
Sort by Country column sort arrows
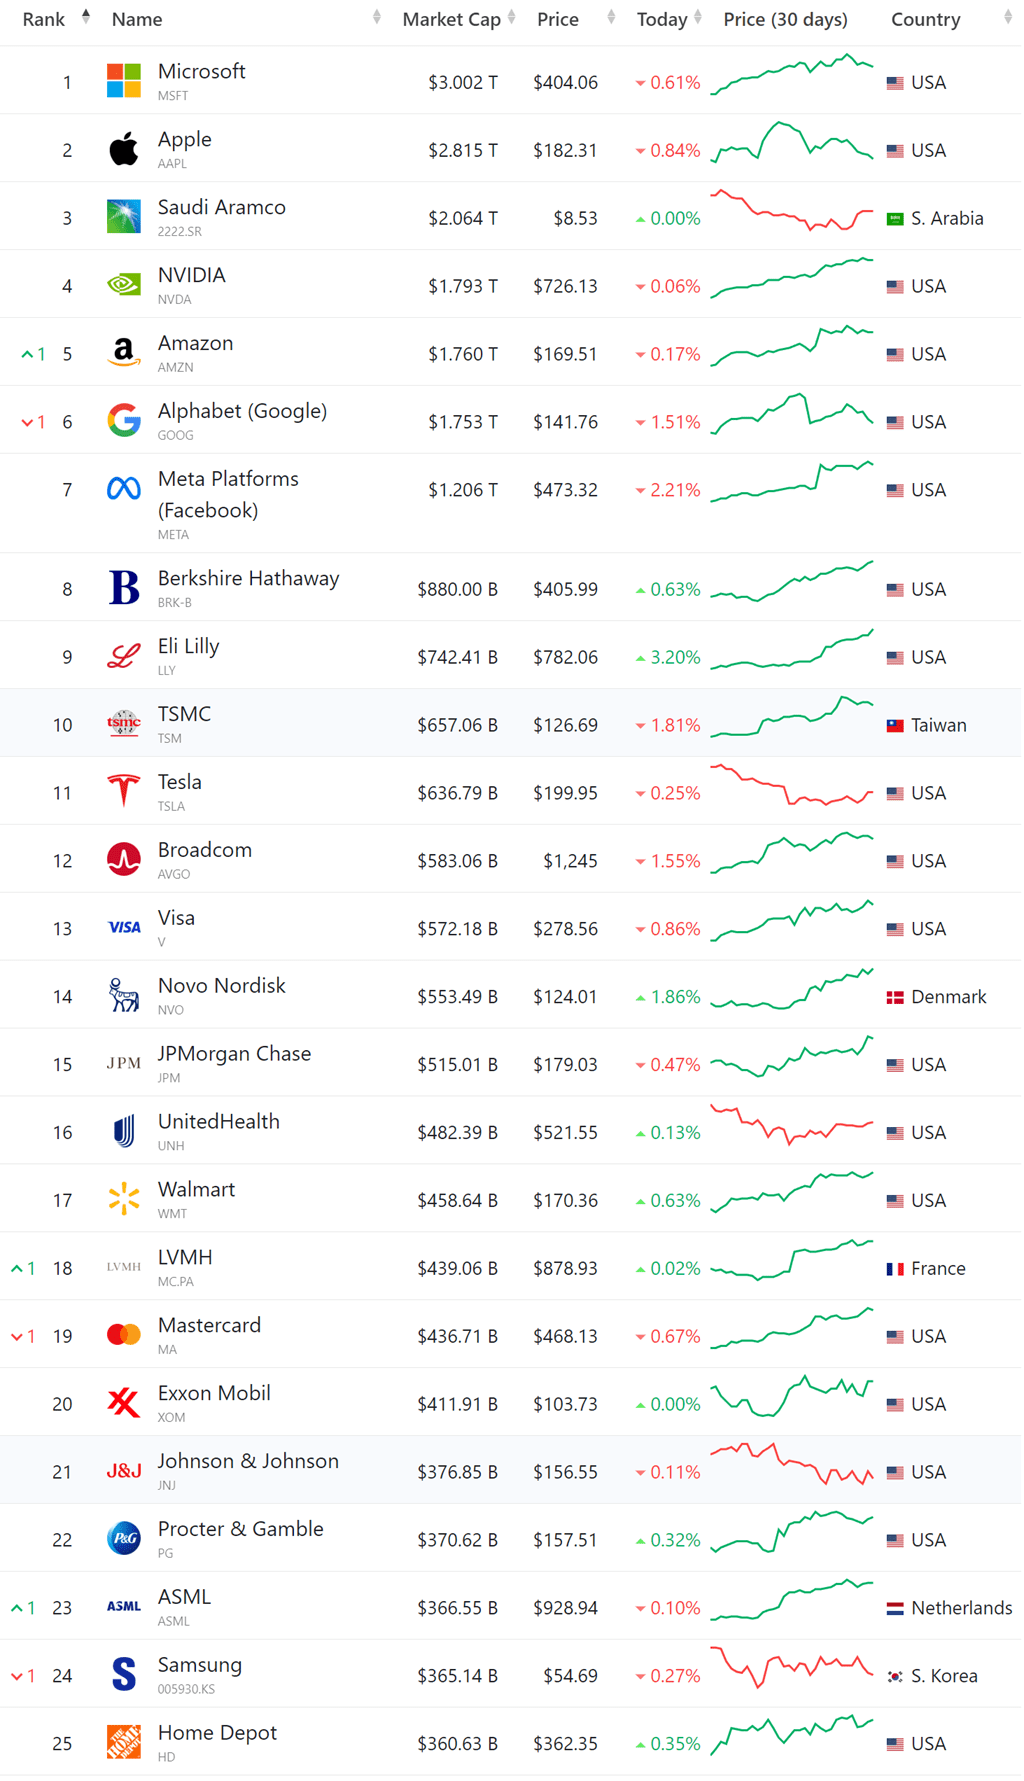[1008, 17]
